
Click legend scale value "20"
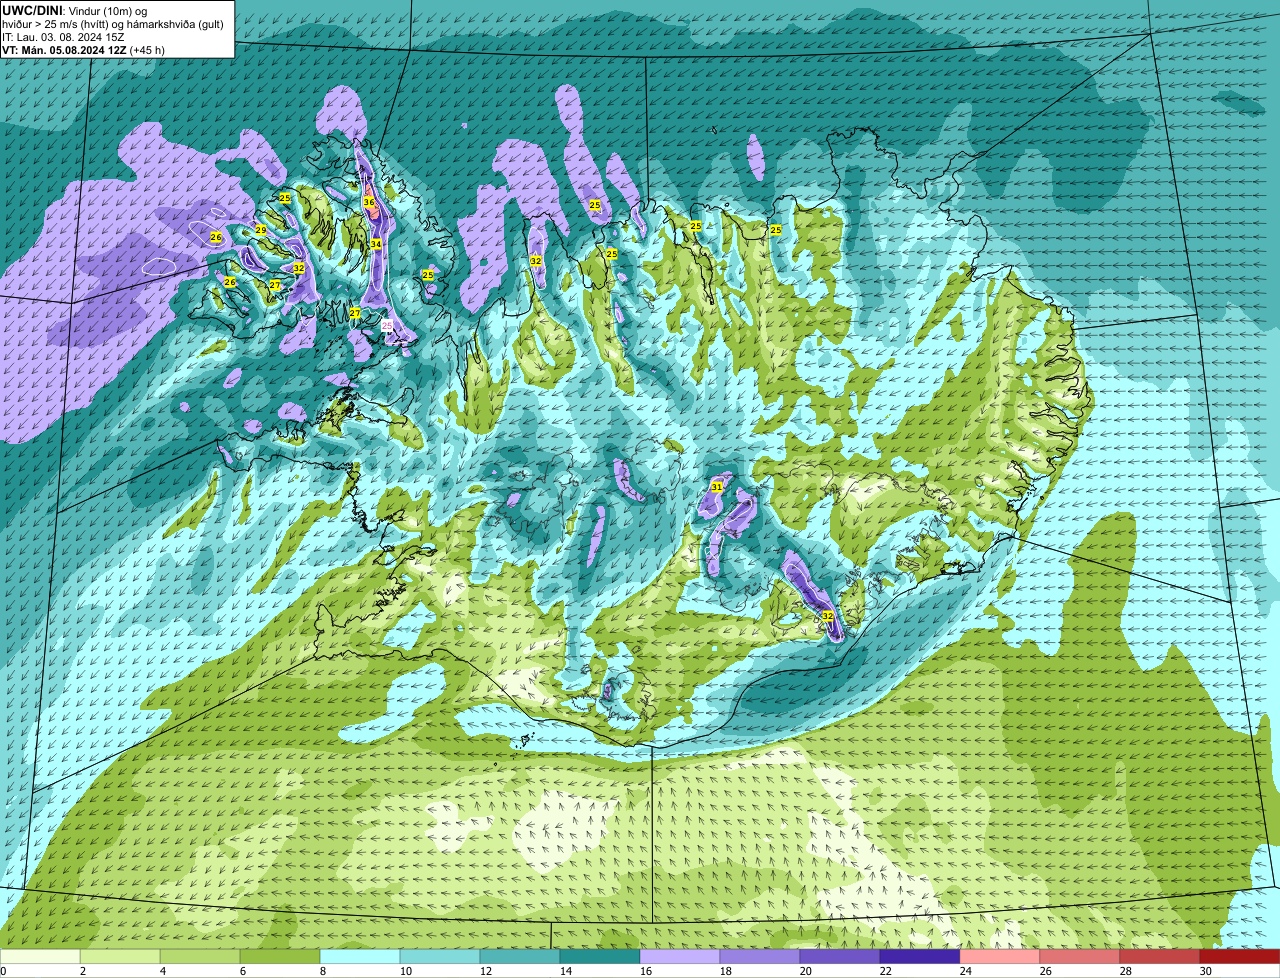tap(806, 971)
